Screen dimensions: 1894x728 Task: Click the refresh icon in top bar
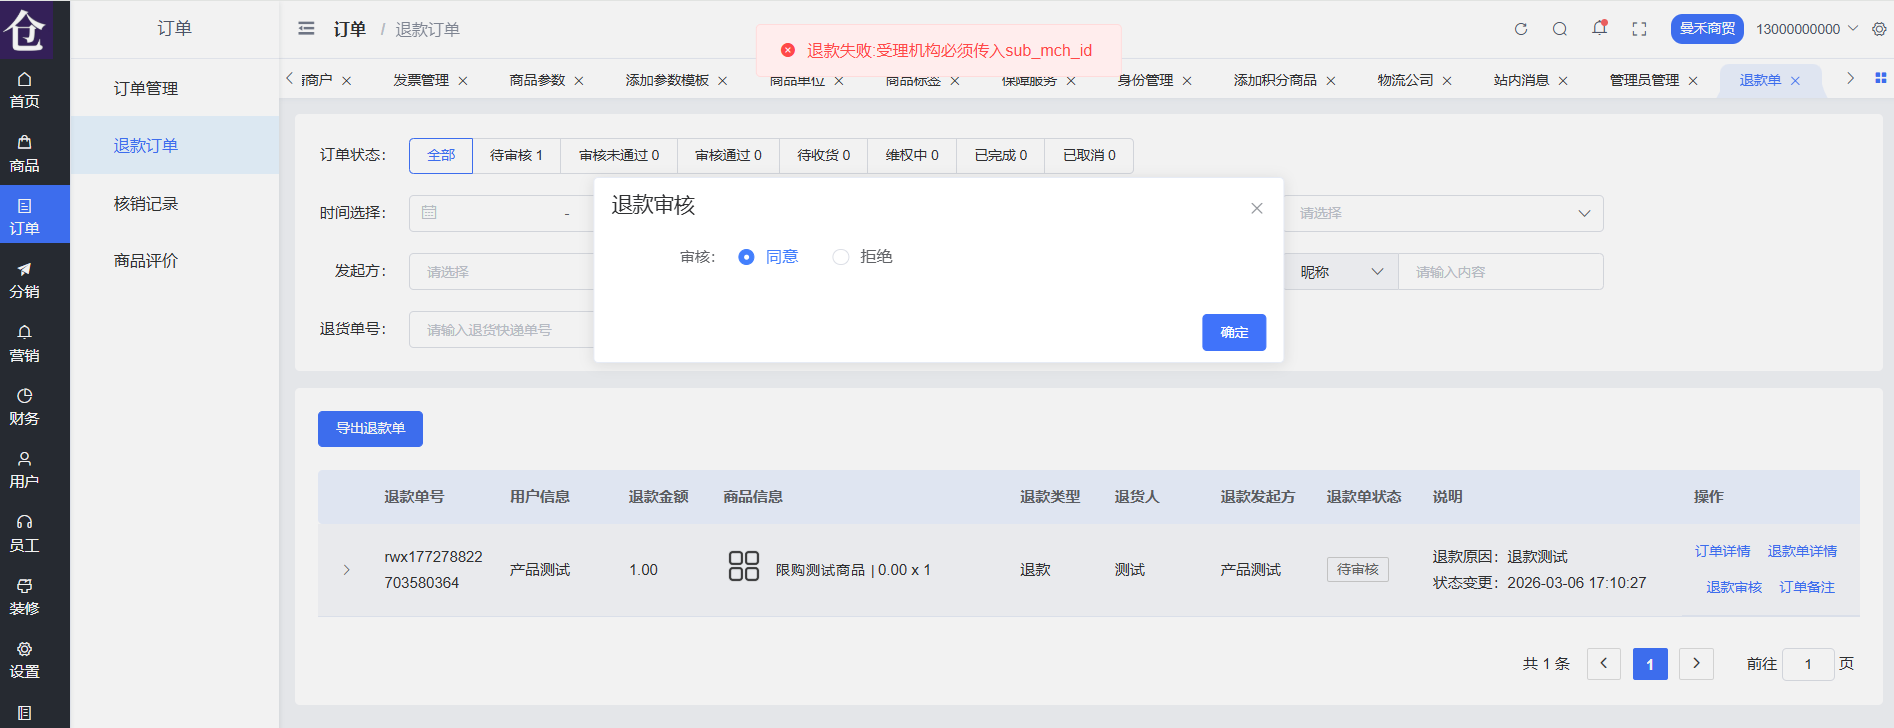pos(1521,29)
